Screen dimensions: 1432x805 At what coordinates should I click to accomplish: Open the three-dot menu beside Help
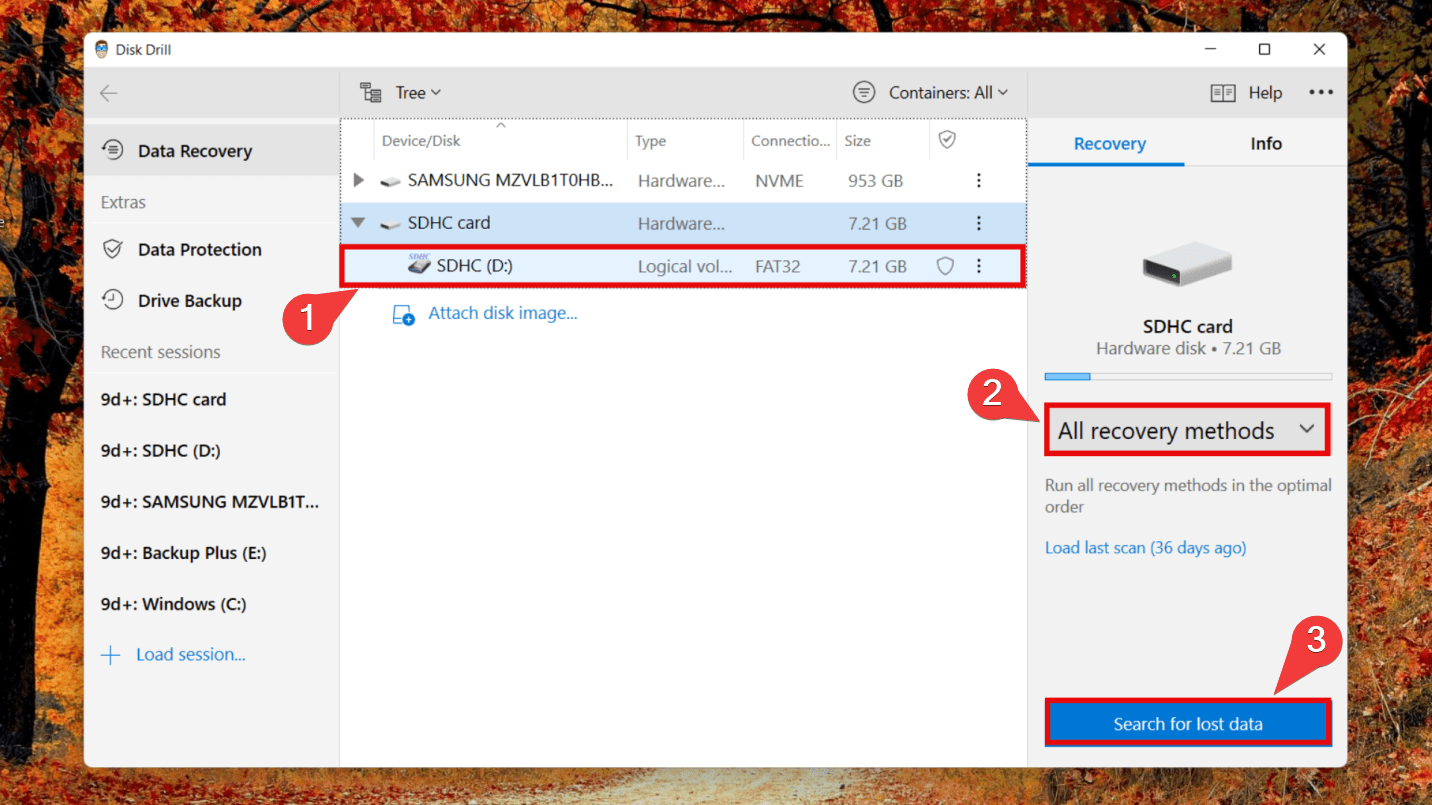[1321, 93]
